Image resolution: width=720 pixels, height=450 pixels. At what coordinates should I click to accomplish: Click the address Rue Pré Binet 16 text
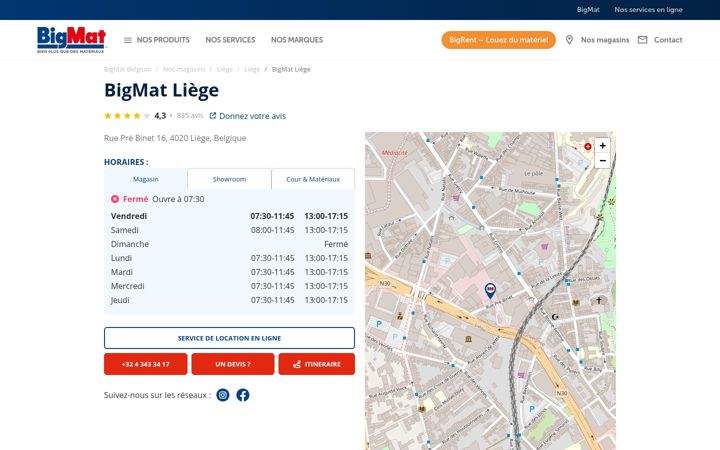click(175, 138)
